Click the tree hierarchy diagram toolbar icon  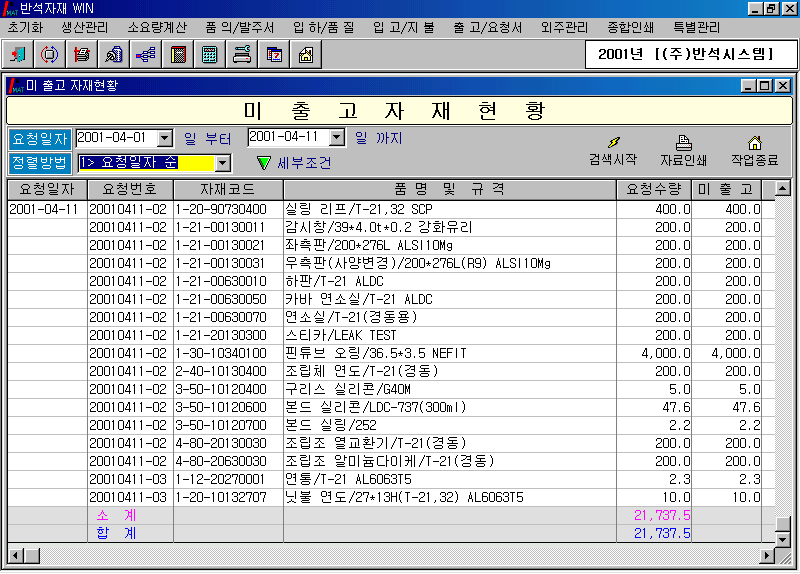[146, 55]
